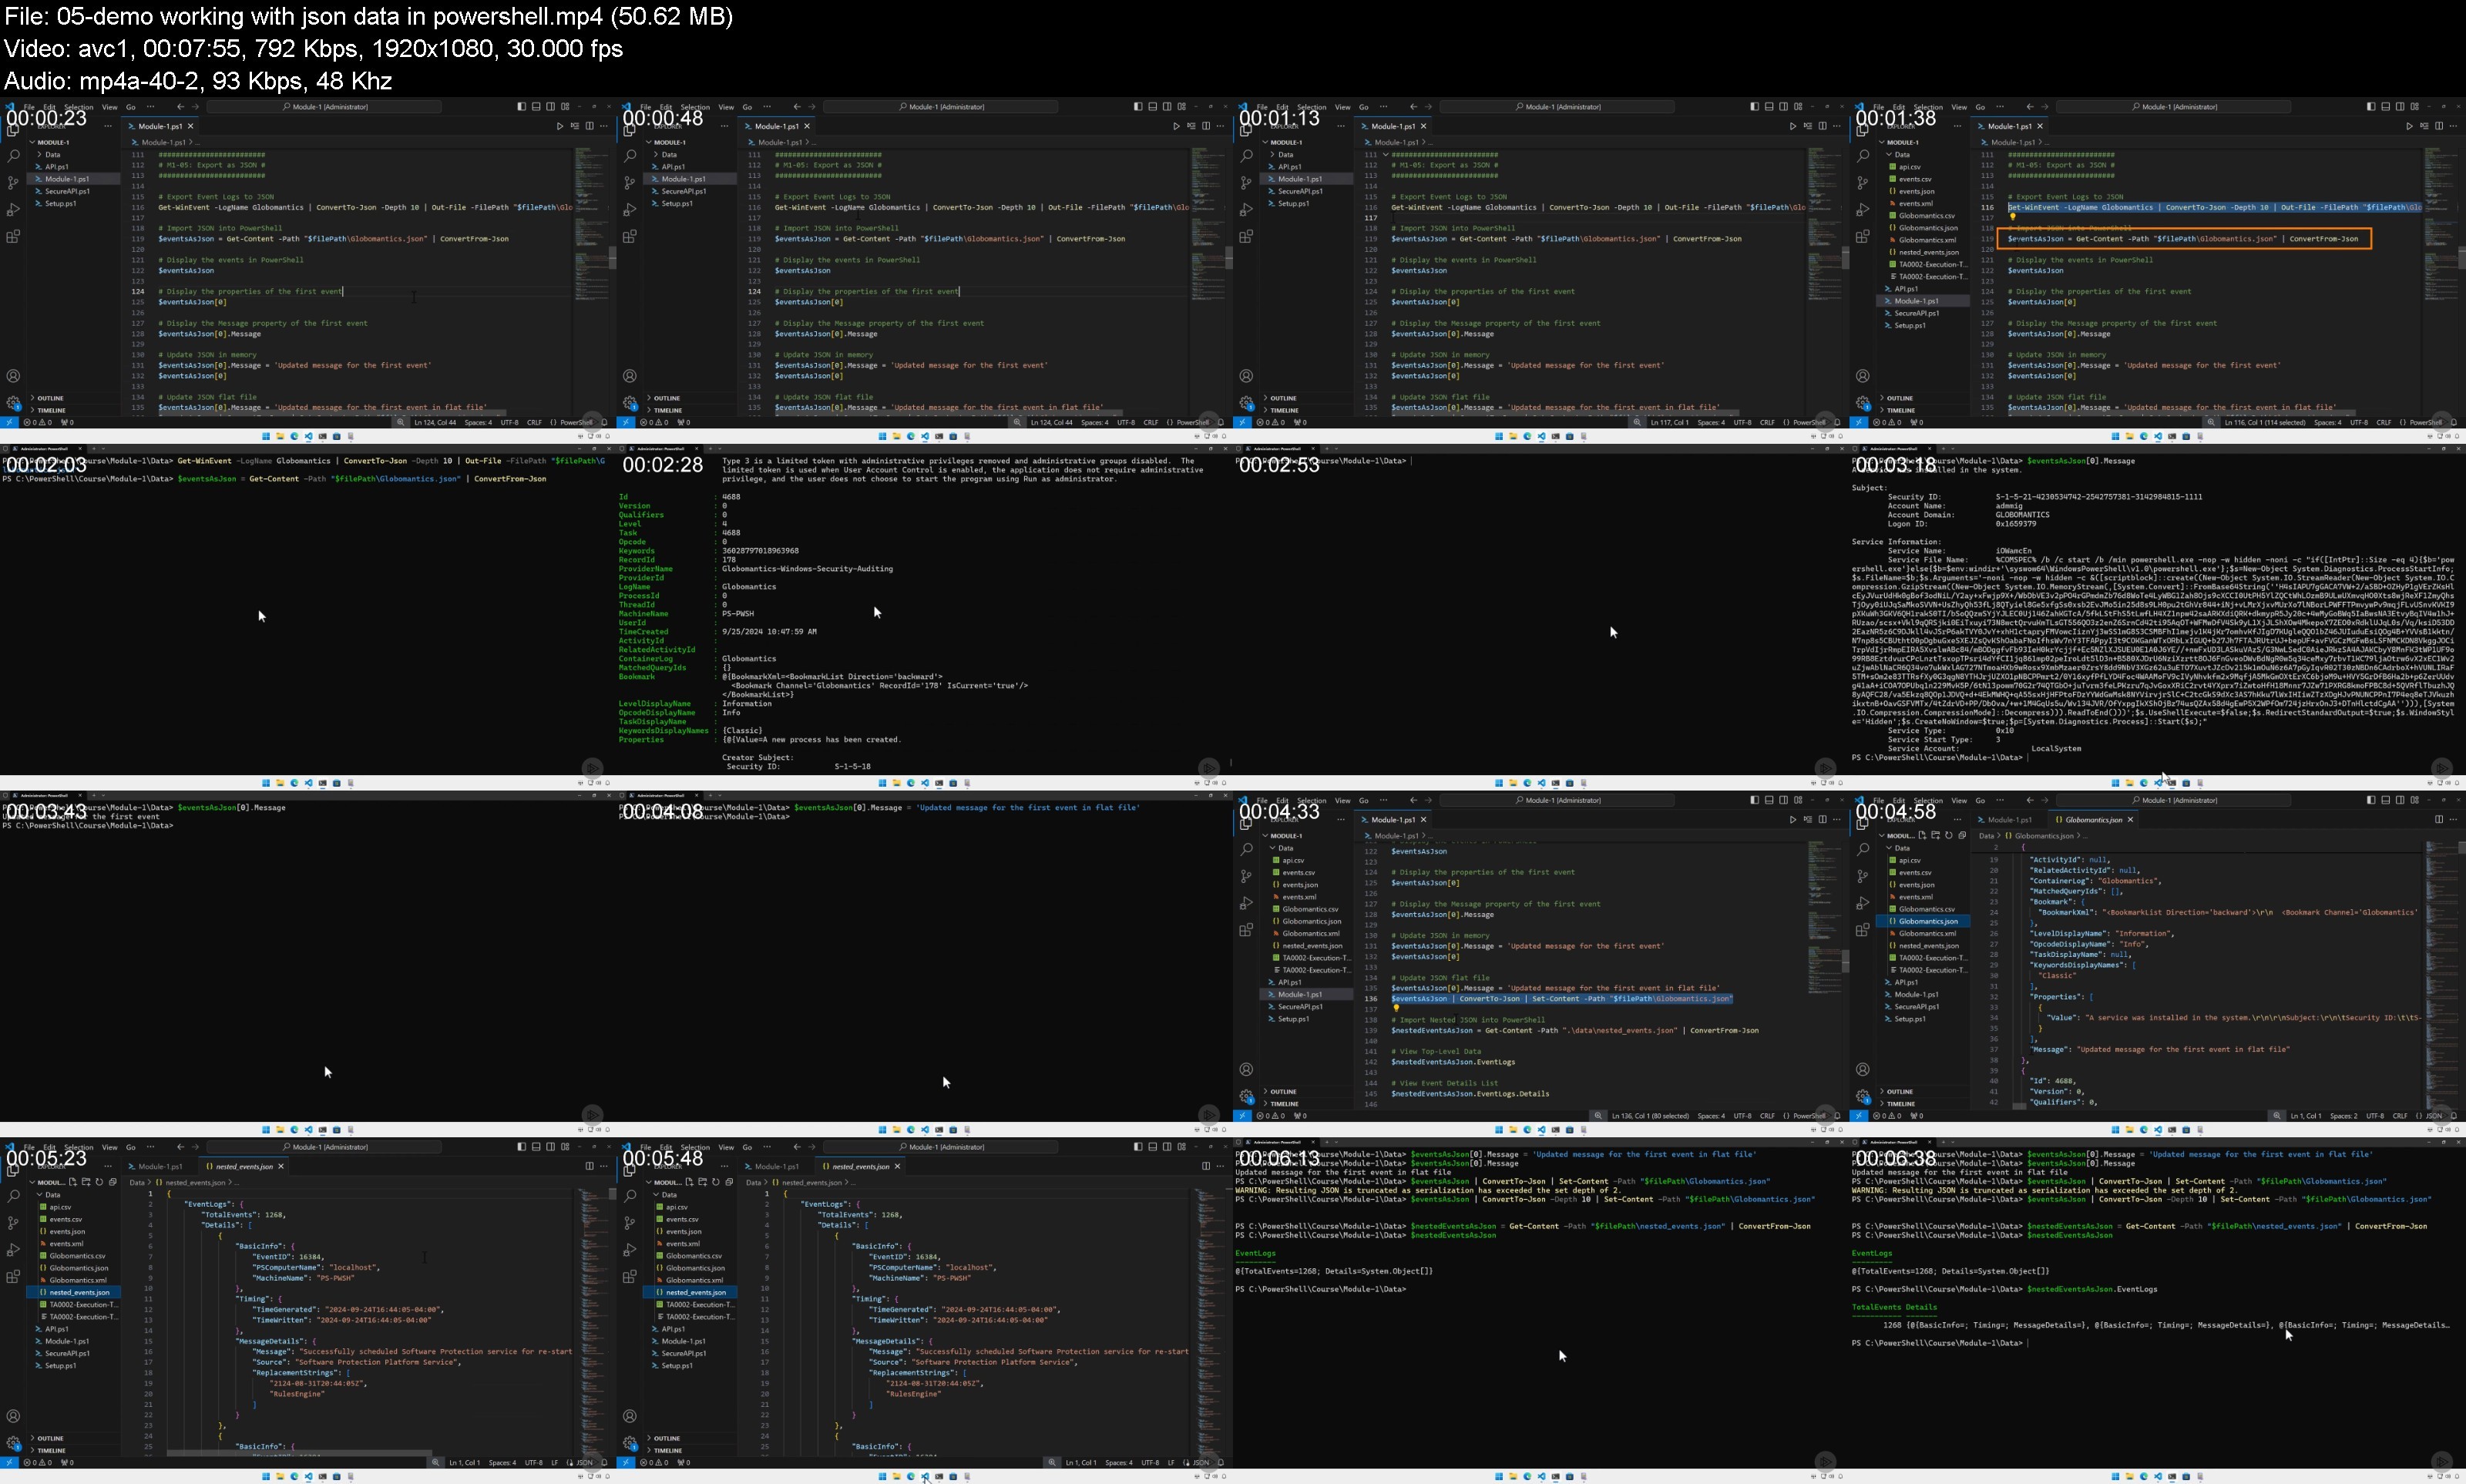Click the horizontal scrollbar in the 00:05:23 editor

click(298, 1453)
